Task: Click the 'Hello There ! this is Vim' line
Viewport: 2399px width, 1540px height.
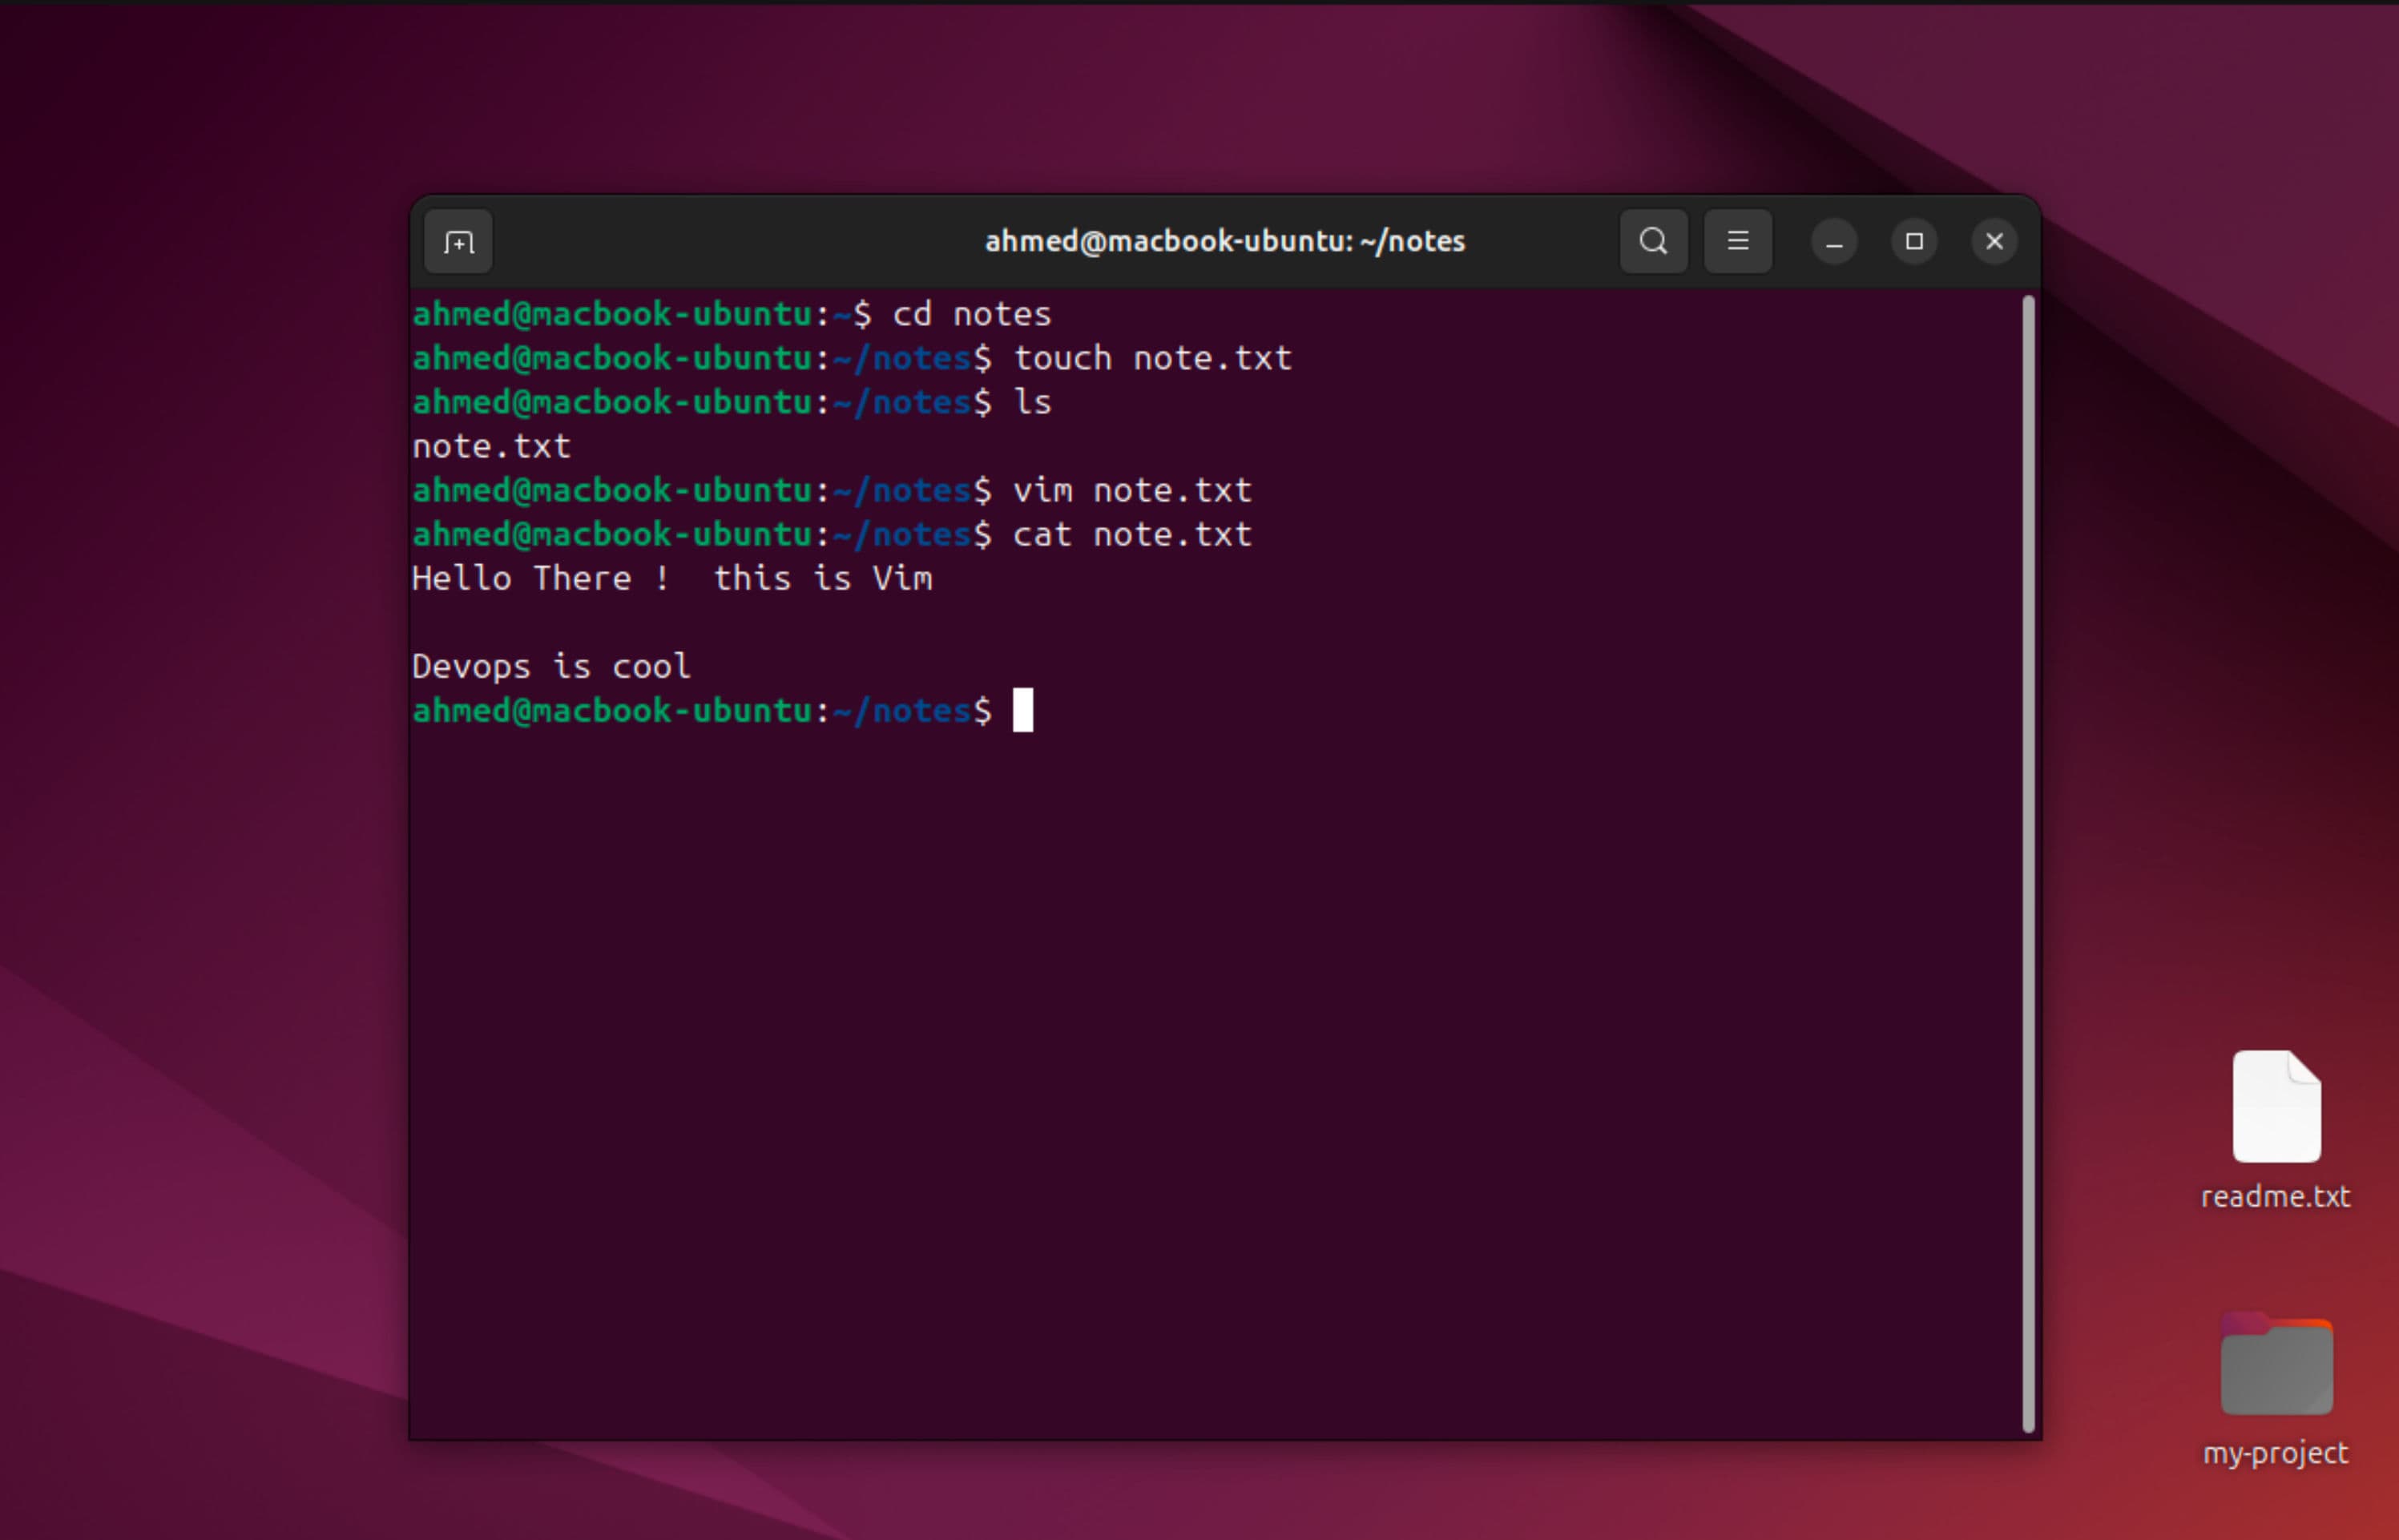Action: tap(671, 579)
